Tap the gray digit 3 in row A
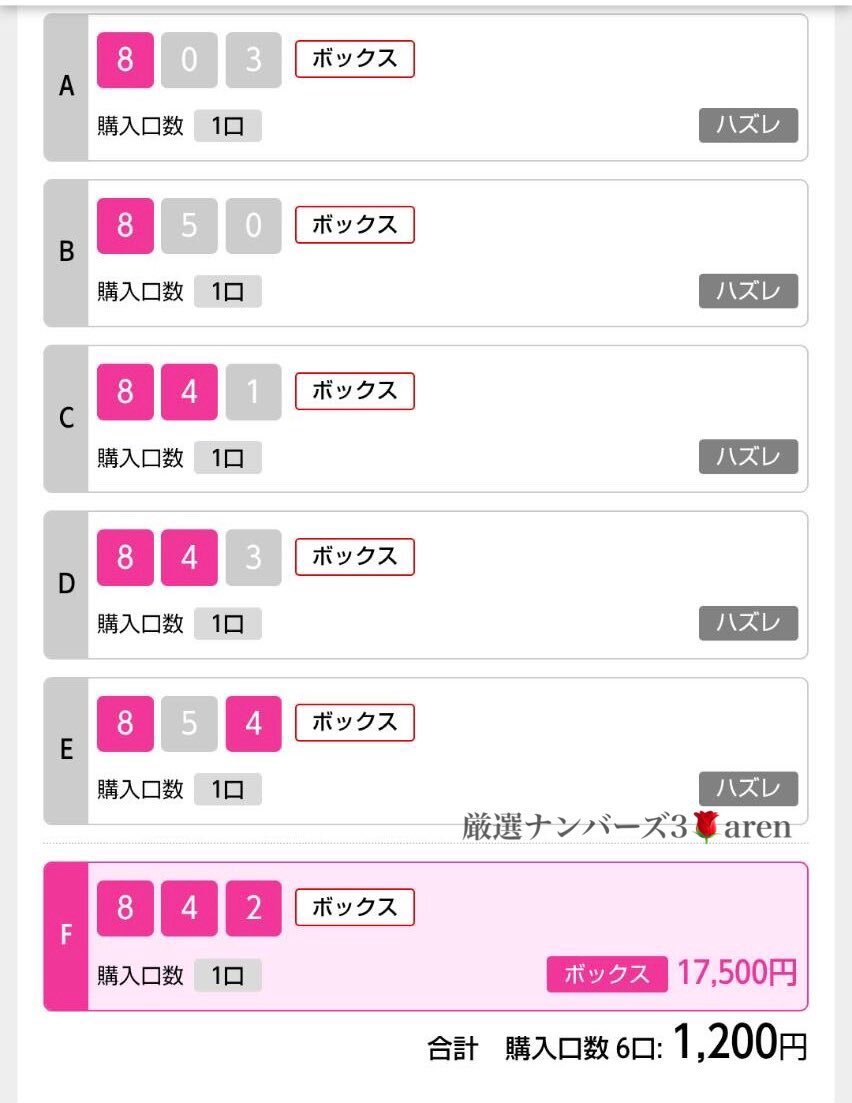This screenshot has height=1103, width=852. pos(253,60)
